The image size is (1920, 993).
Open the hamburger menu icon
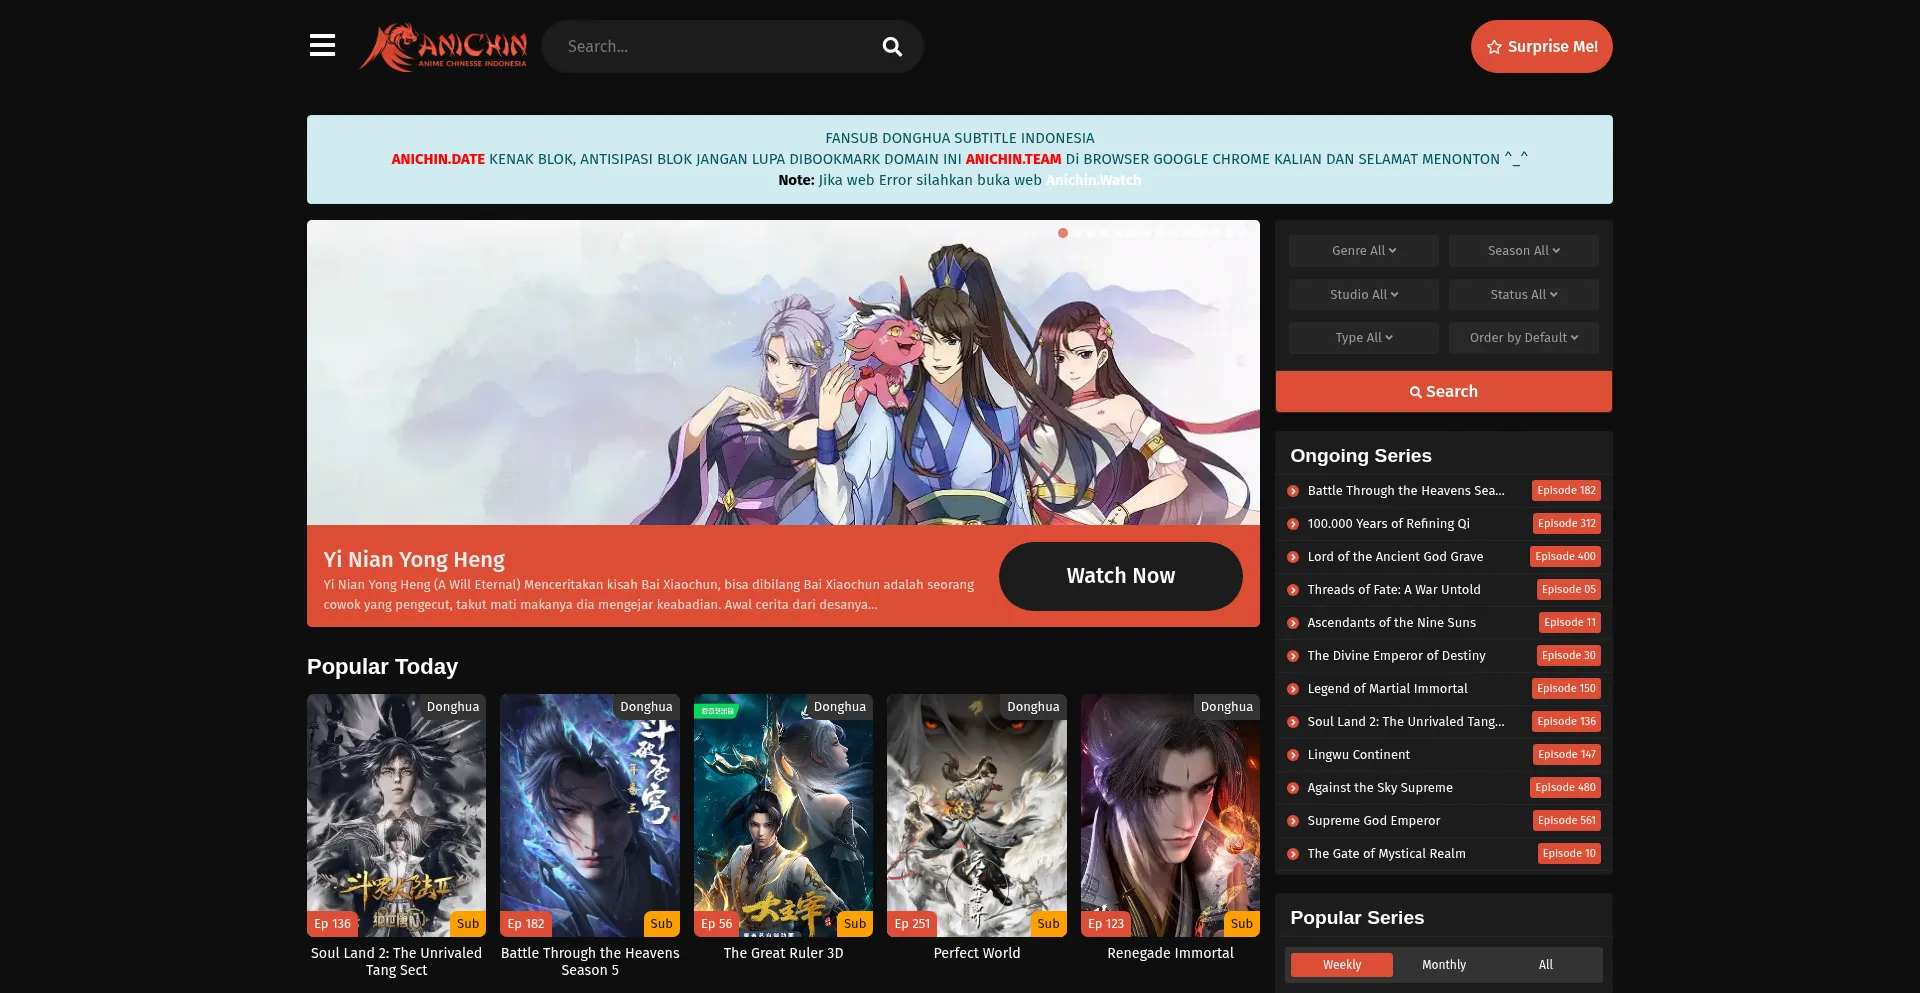[x=322, y=46]
